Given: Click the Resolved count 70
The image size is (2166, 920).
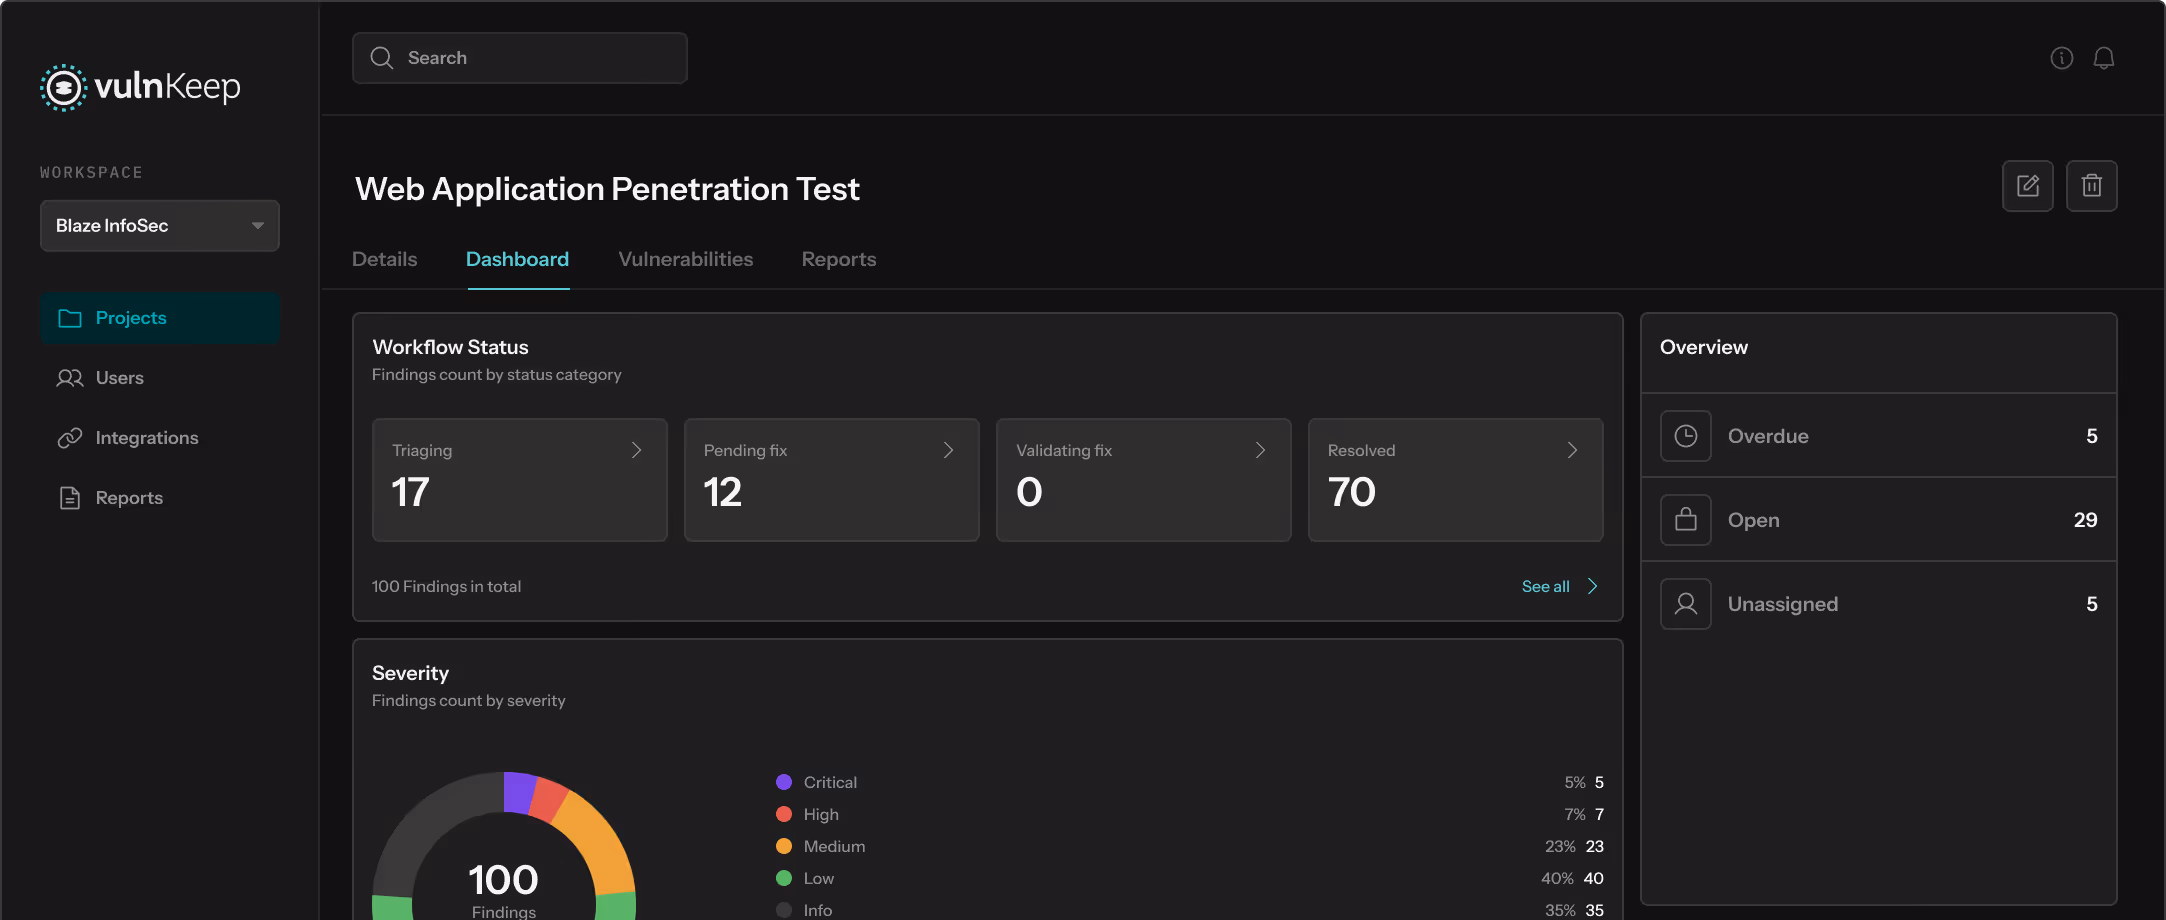Looking at the screenshot, I should (1352, 492).
